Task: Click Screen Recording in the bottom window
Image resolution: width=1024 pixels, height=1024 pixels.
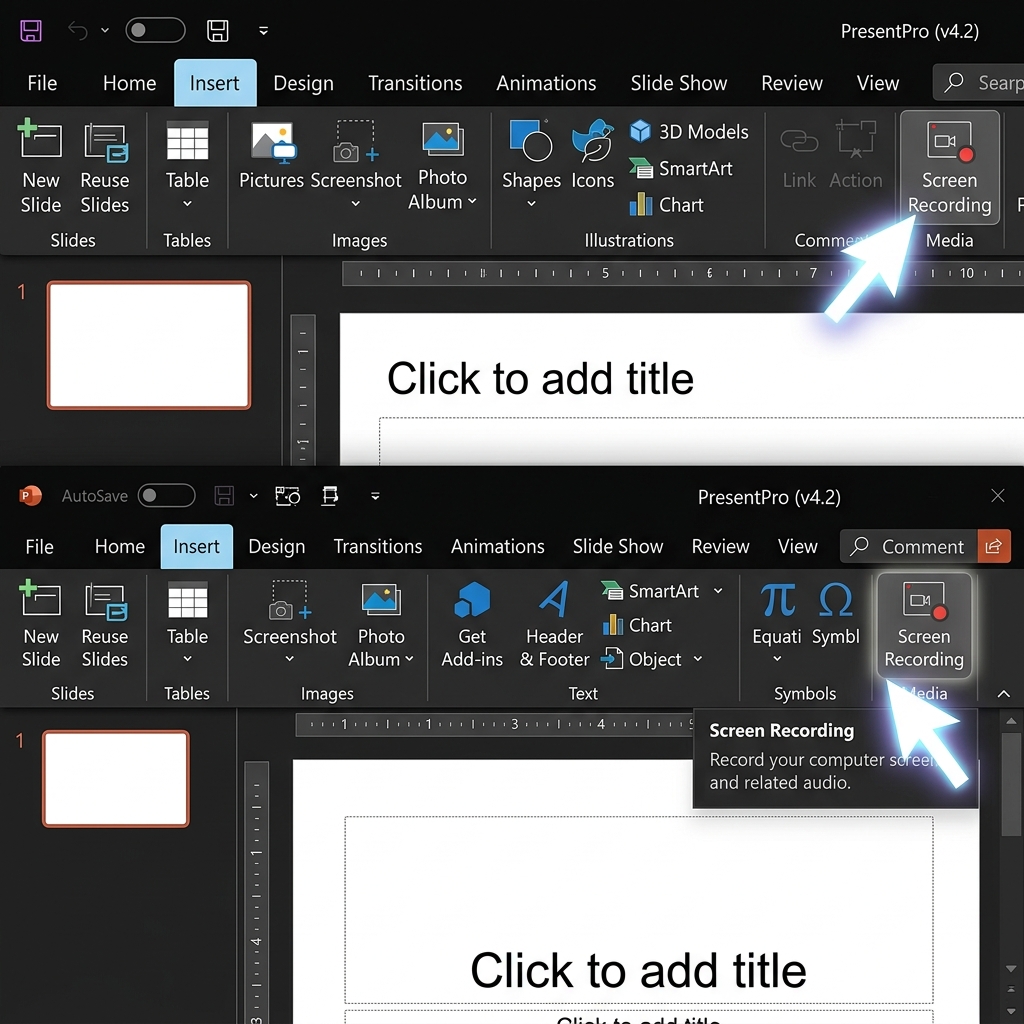Action: coord(923,625)
